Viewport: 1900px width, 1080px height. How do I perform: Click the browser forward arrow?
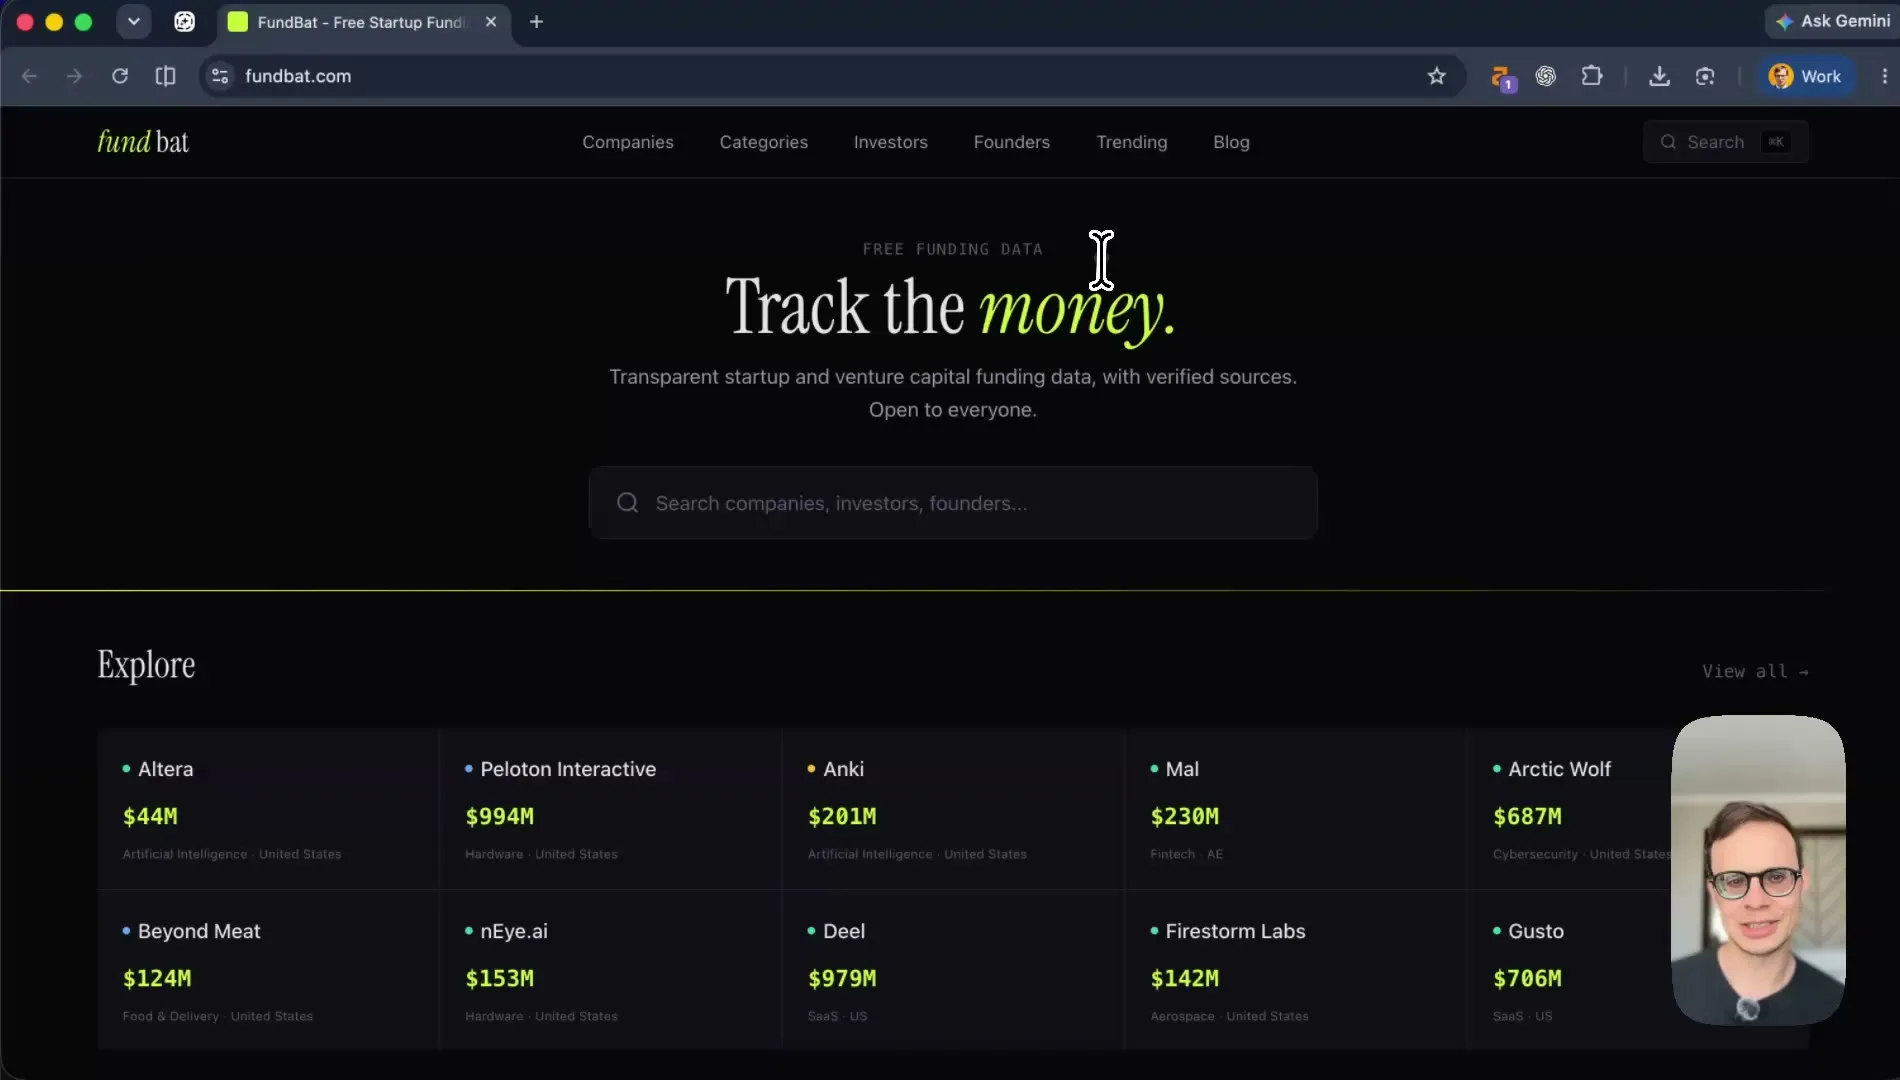[74, 76]
